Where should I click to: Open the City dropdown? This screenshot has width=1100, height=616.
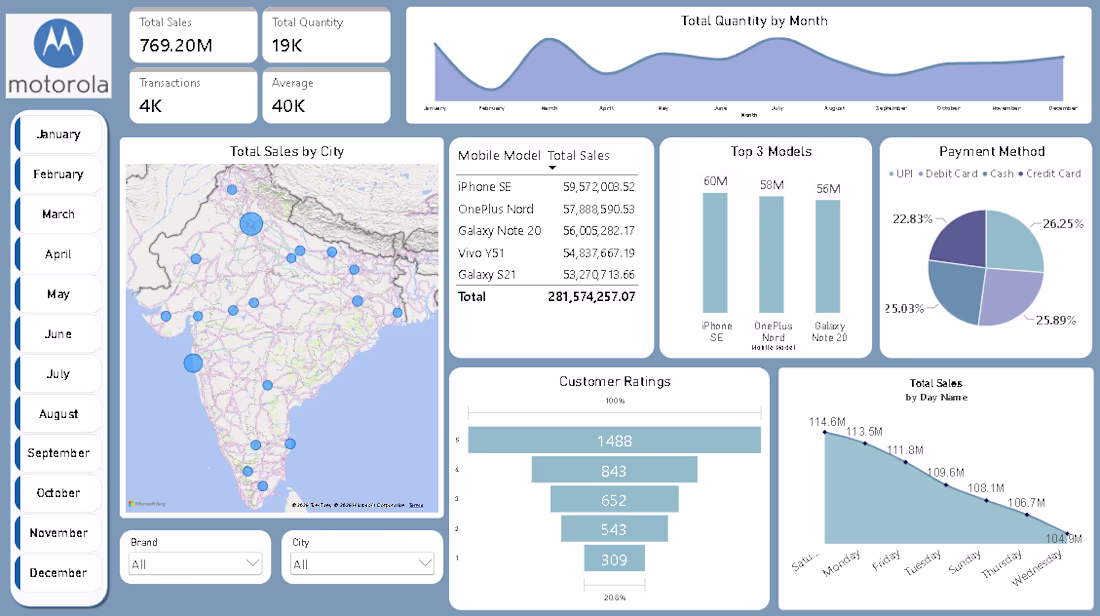(362, 563)
